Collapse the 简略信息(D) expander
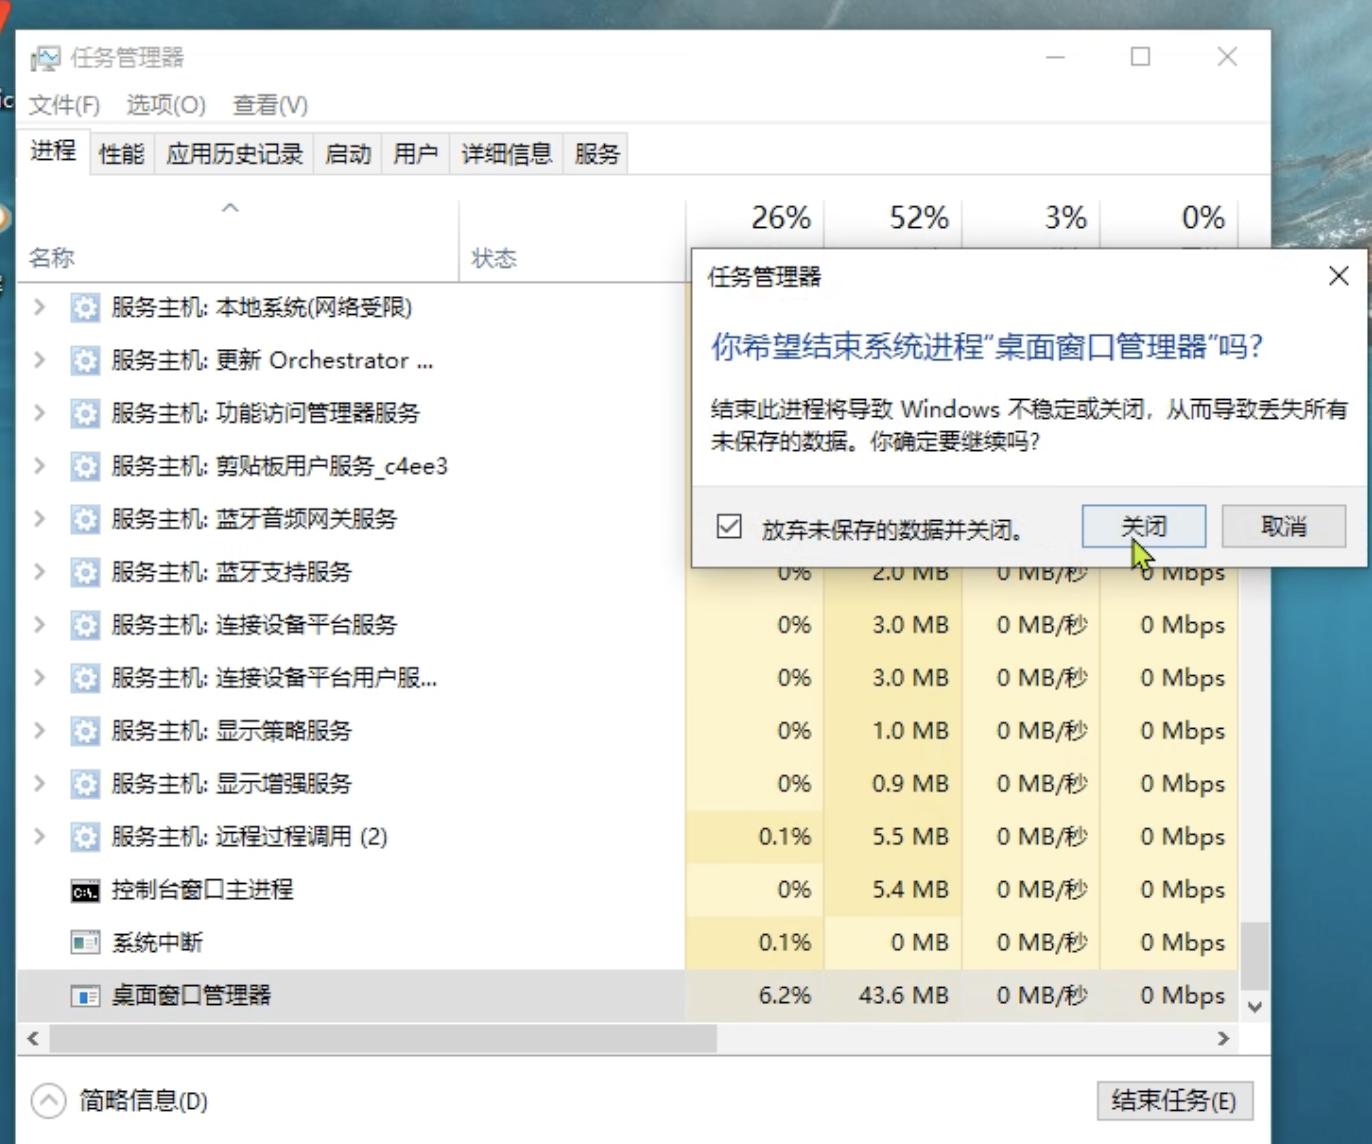The height and width of the screenshot is (1144, 1372). click(46, 1099)
